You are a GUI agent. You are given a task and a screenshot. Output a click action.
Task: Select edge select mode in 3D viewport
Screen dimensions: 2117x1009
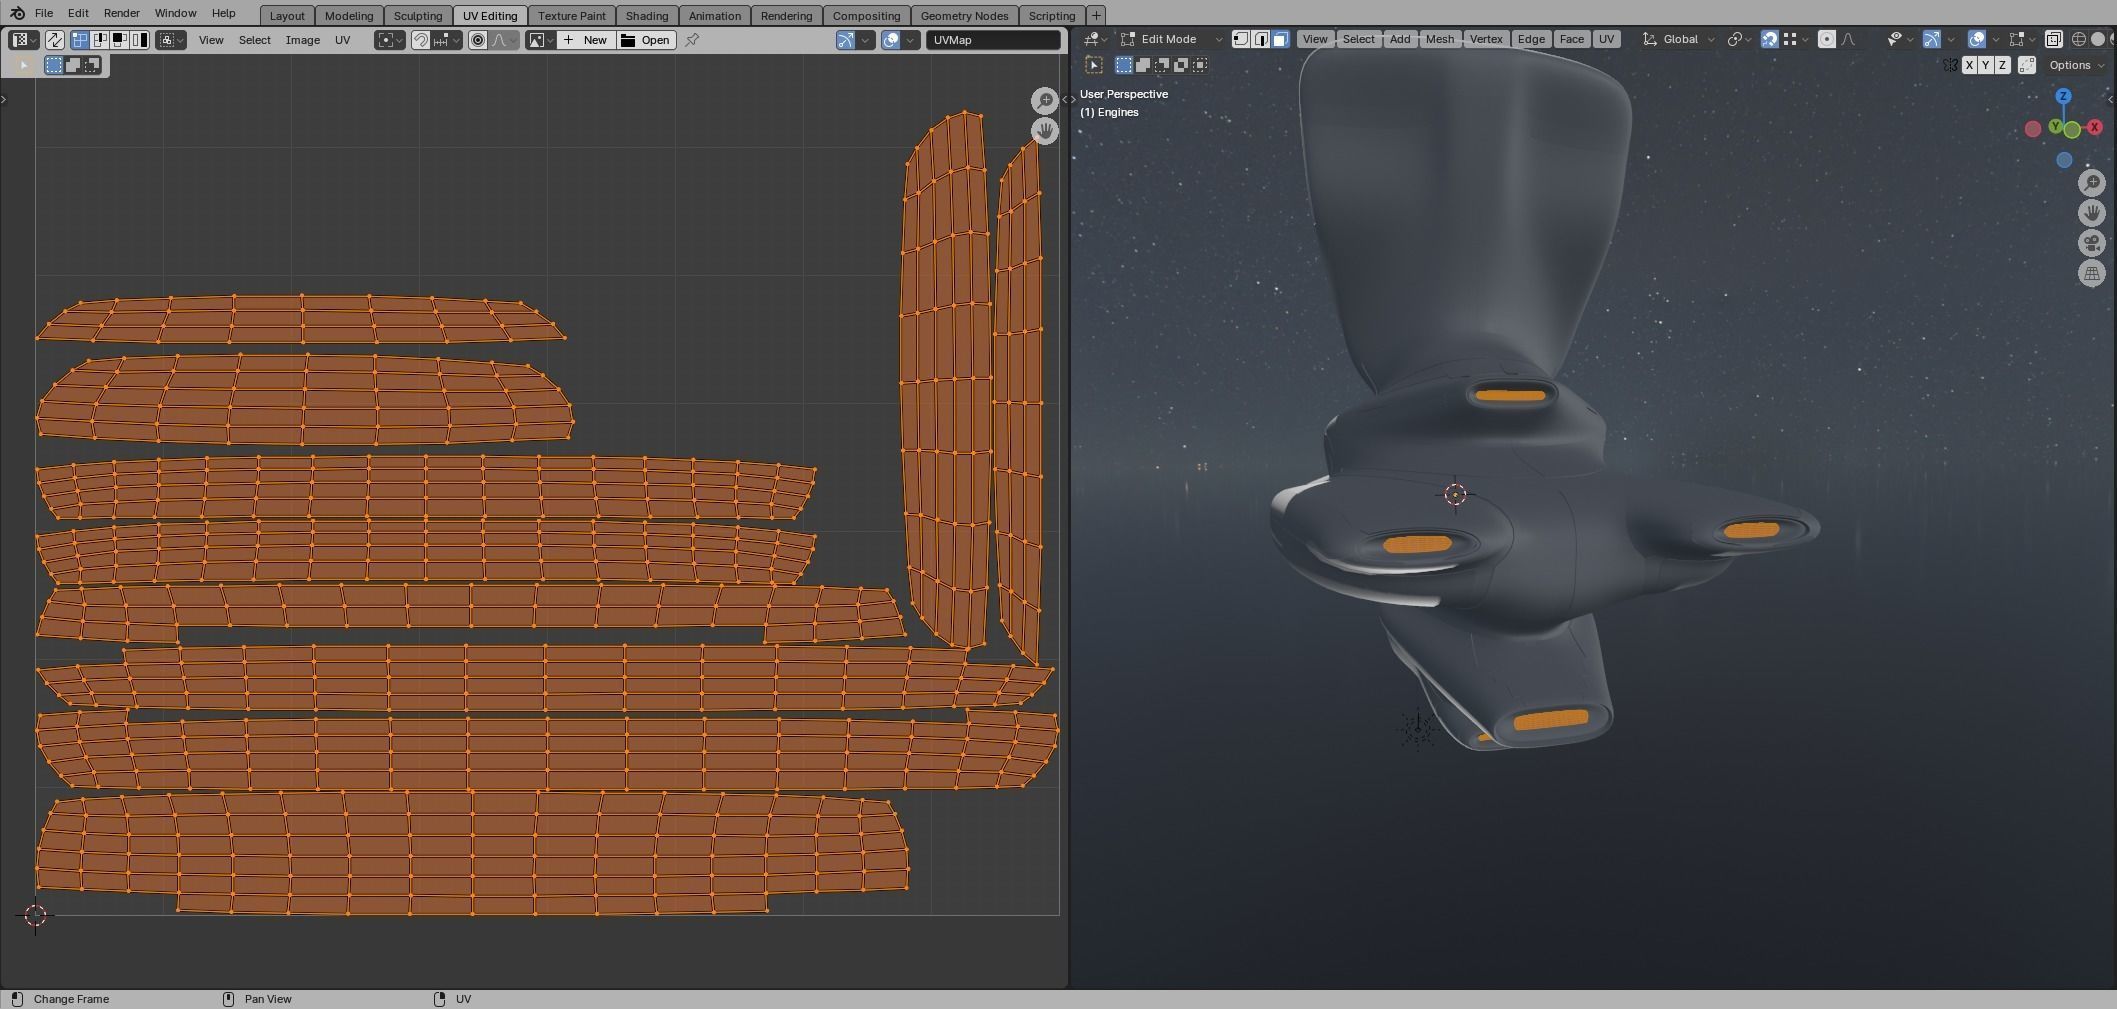(1261, 39)
